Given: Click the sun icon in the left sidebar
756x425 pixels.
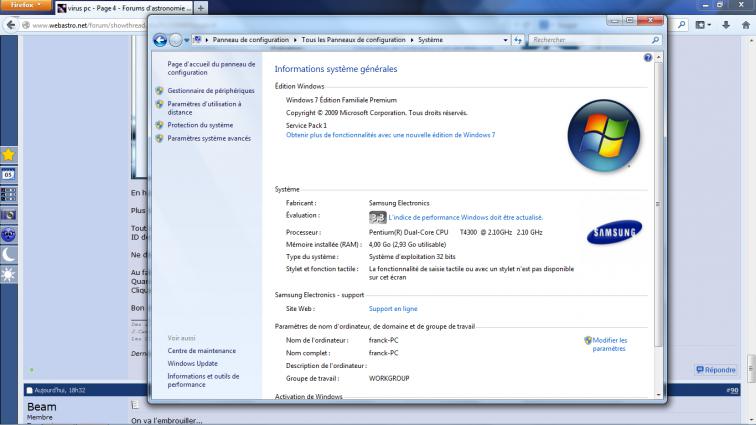Looking at the screenshot, I should 9,274.
